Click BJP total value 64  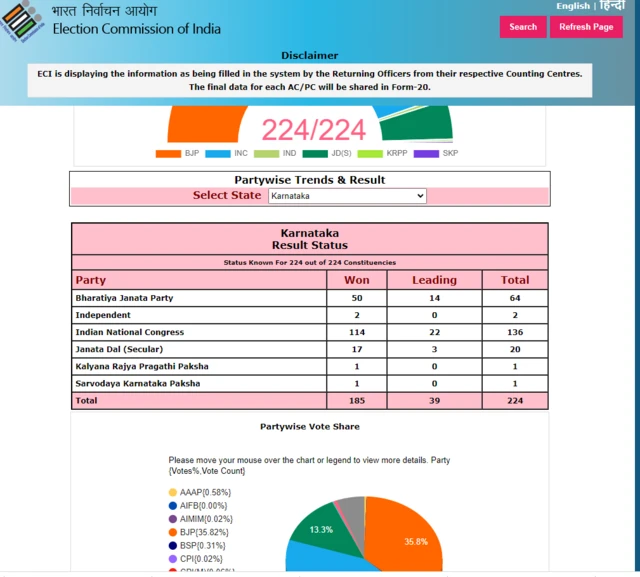515,298
